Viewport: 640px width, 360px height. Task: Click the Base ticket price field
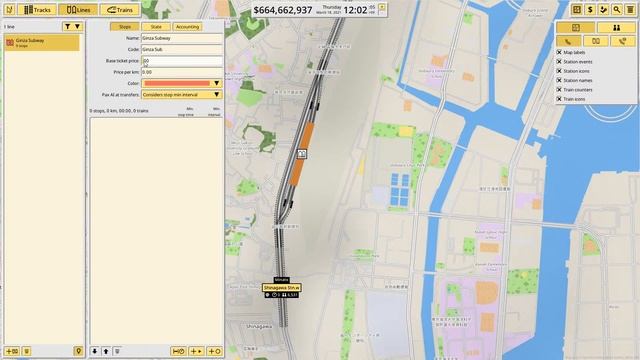182,61
